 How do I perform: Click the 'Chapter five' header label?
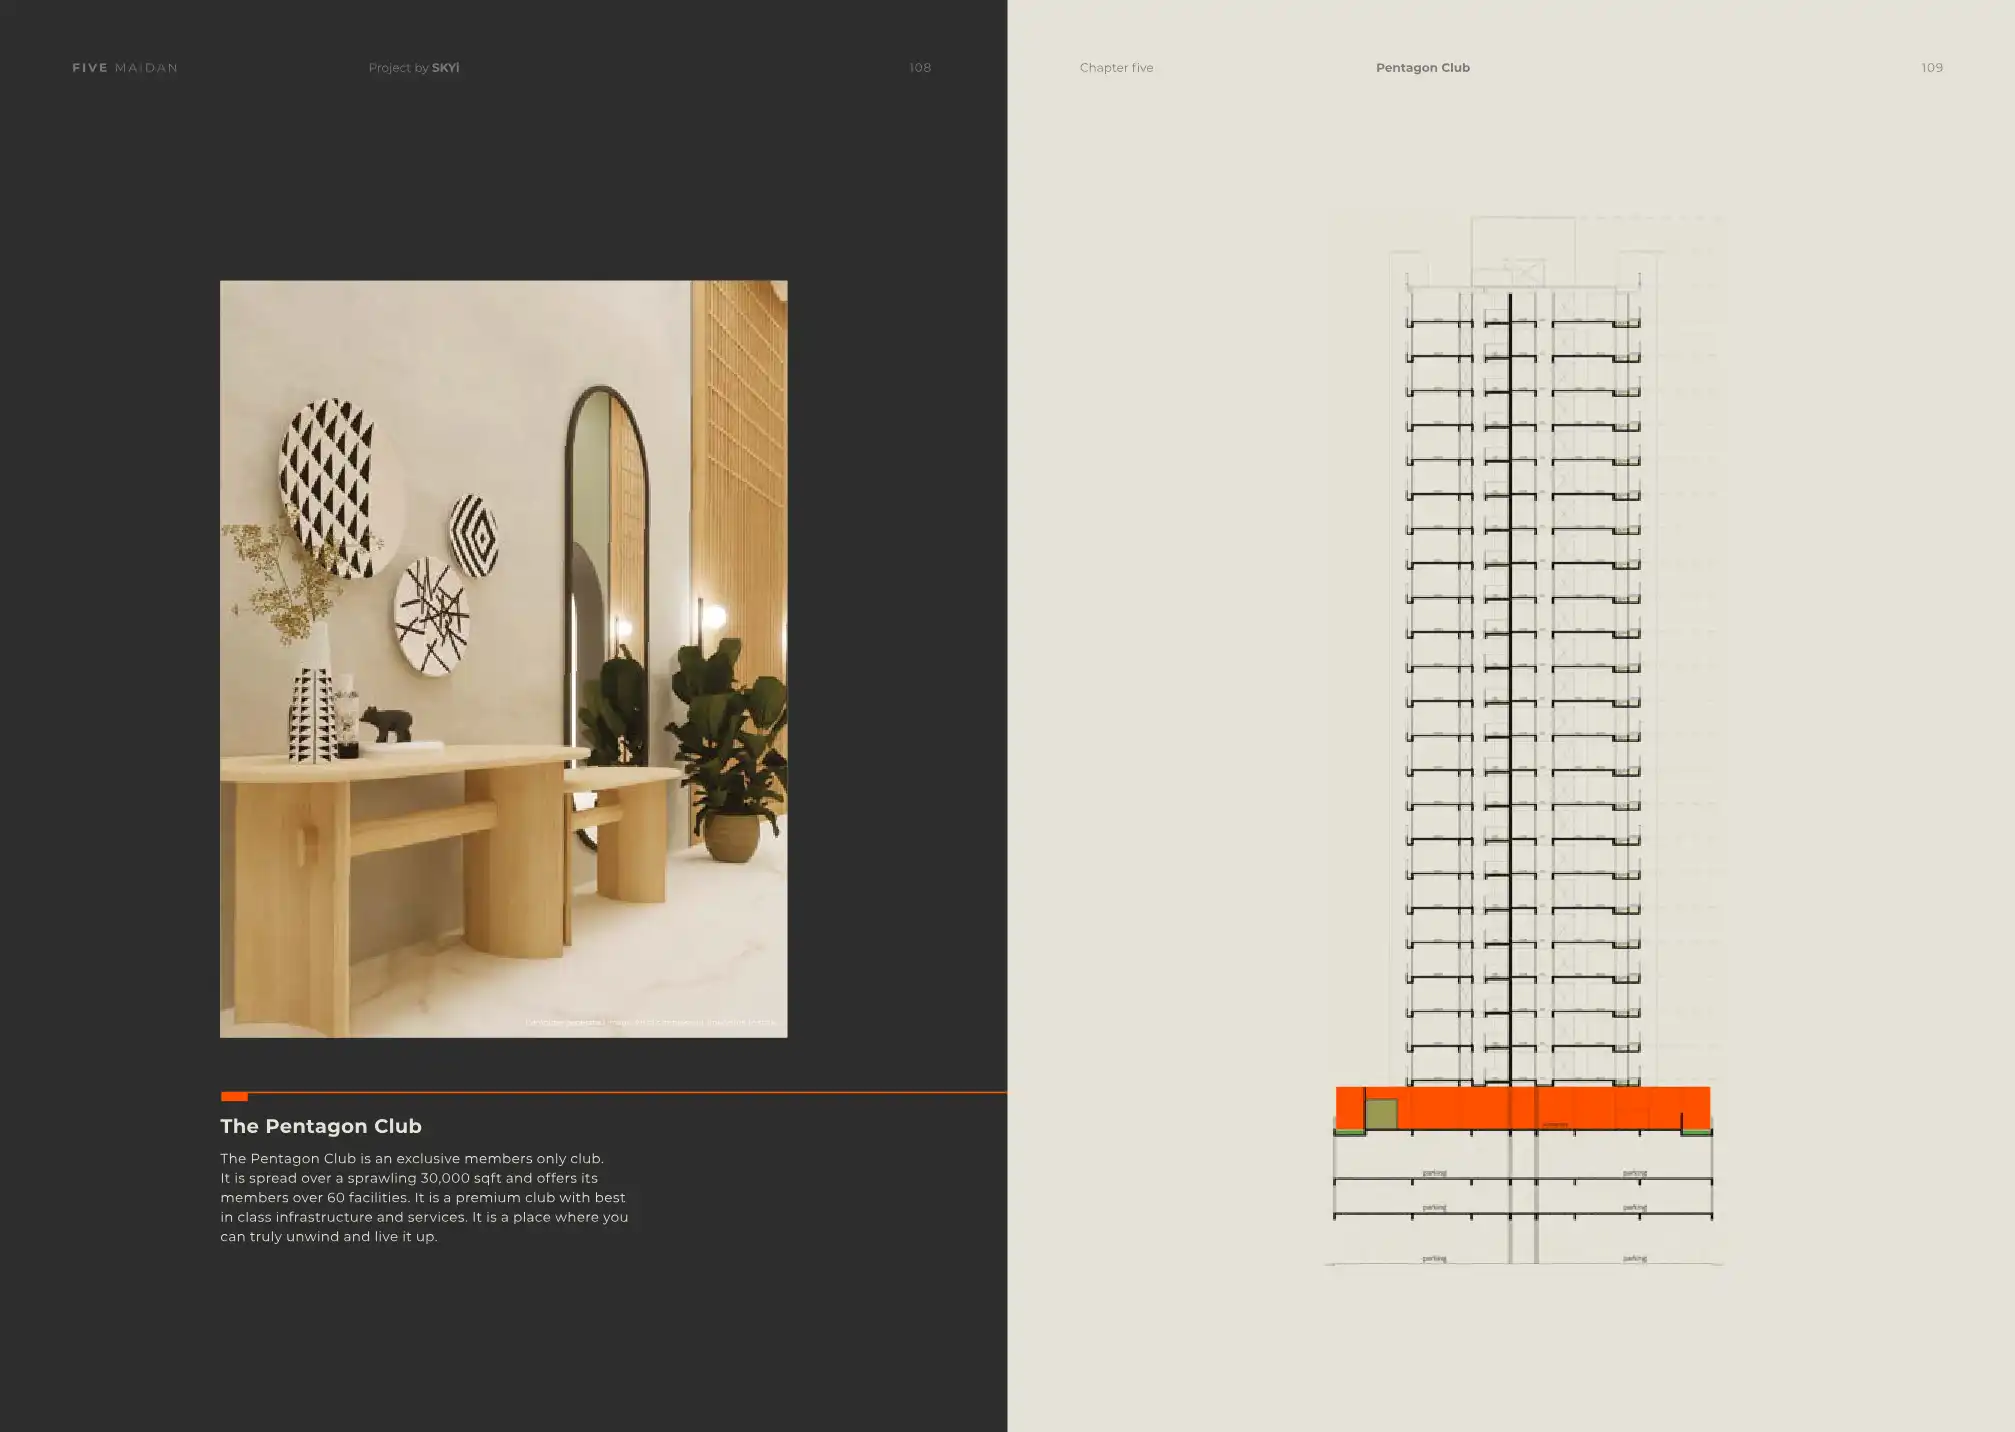click(1116, 68)
